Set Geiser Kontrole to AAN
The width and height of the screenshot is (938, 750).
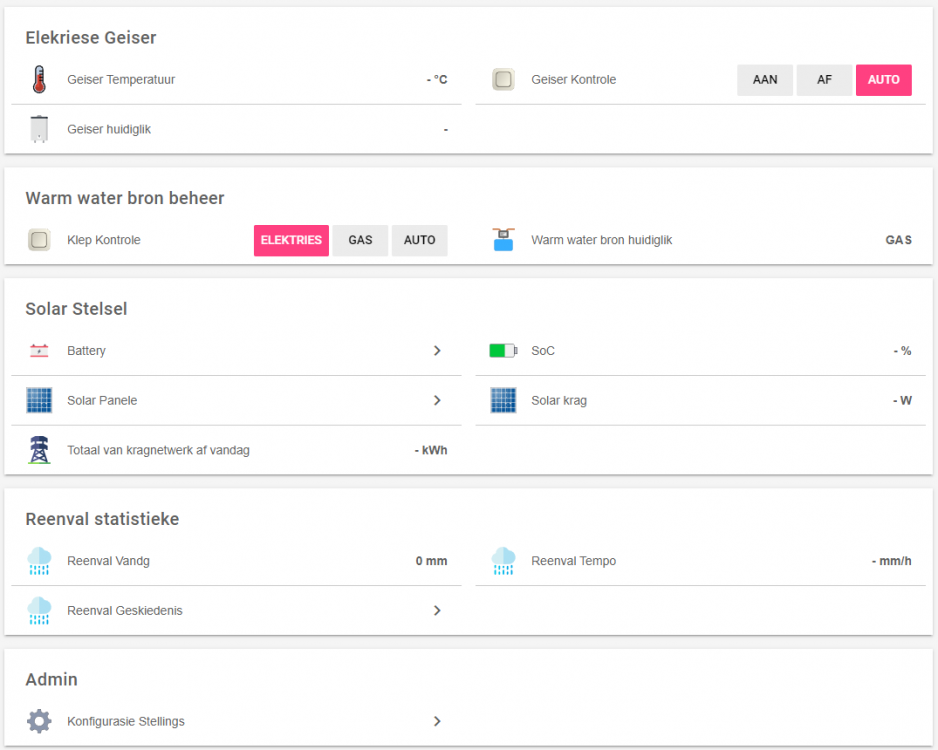click(765, 80)
